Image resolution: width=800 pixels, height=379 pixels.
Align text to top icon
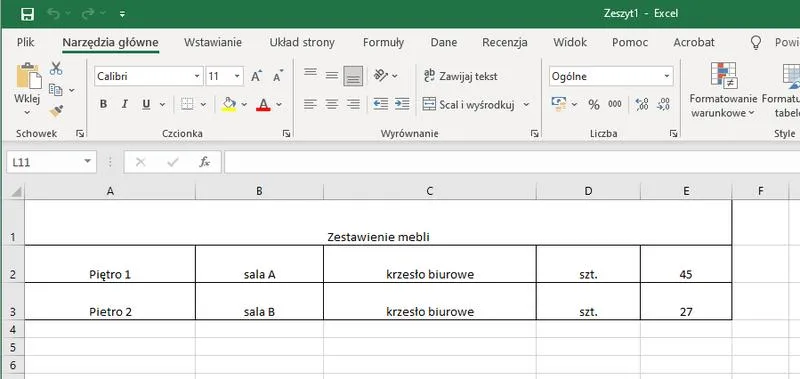point(310,73)
